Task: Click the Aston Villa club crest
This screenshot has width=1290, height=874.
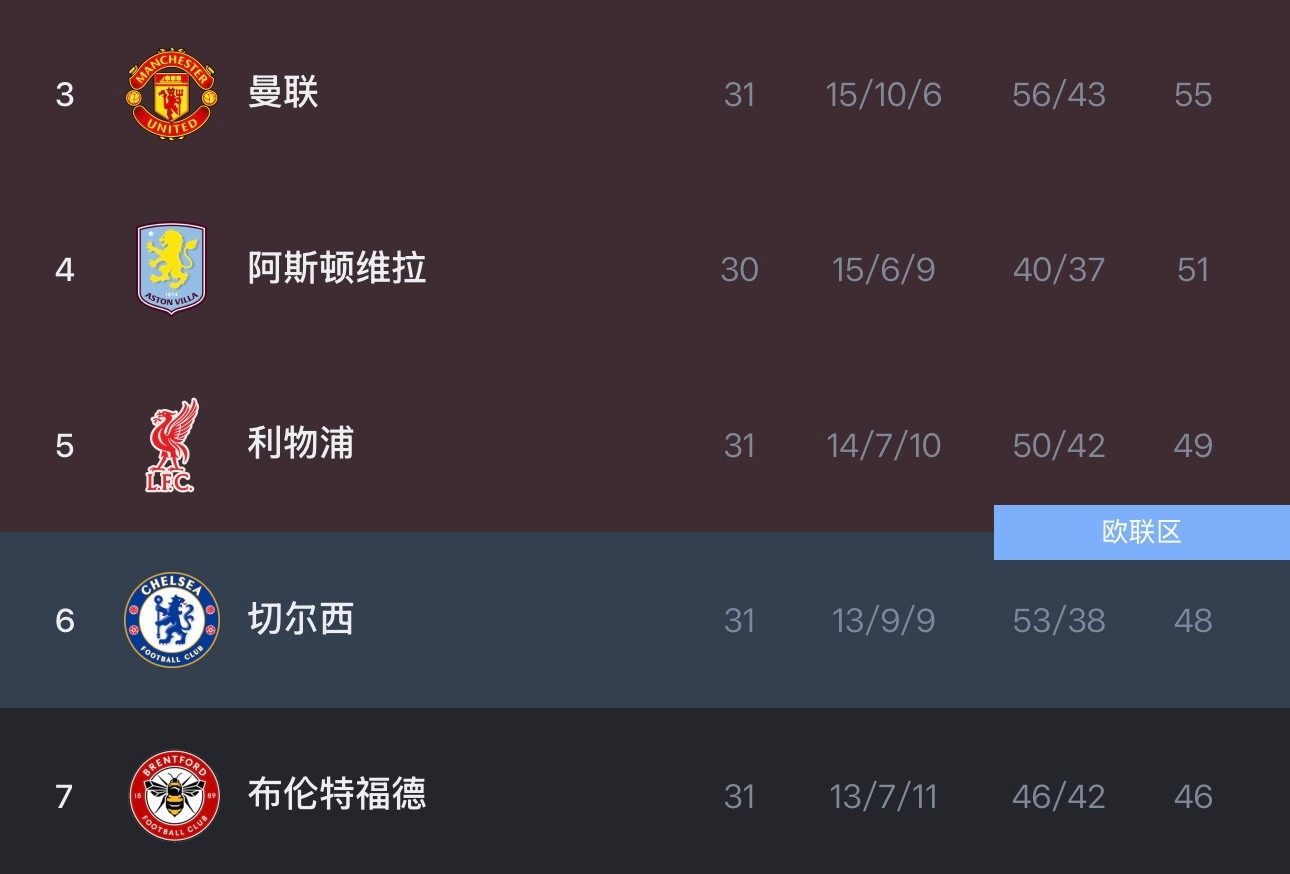Action: click(x=171, y=269)
